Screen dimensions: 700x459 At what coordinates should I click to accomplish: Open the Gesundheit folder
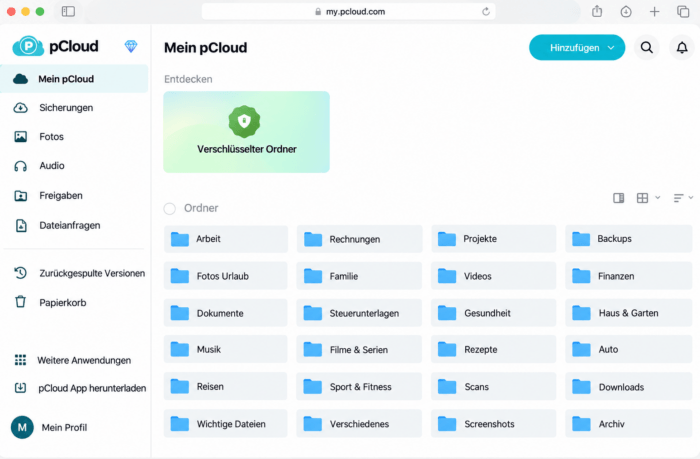coord(493,313)
